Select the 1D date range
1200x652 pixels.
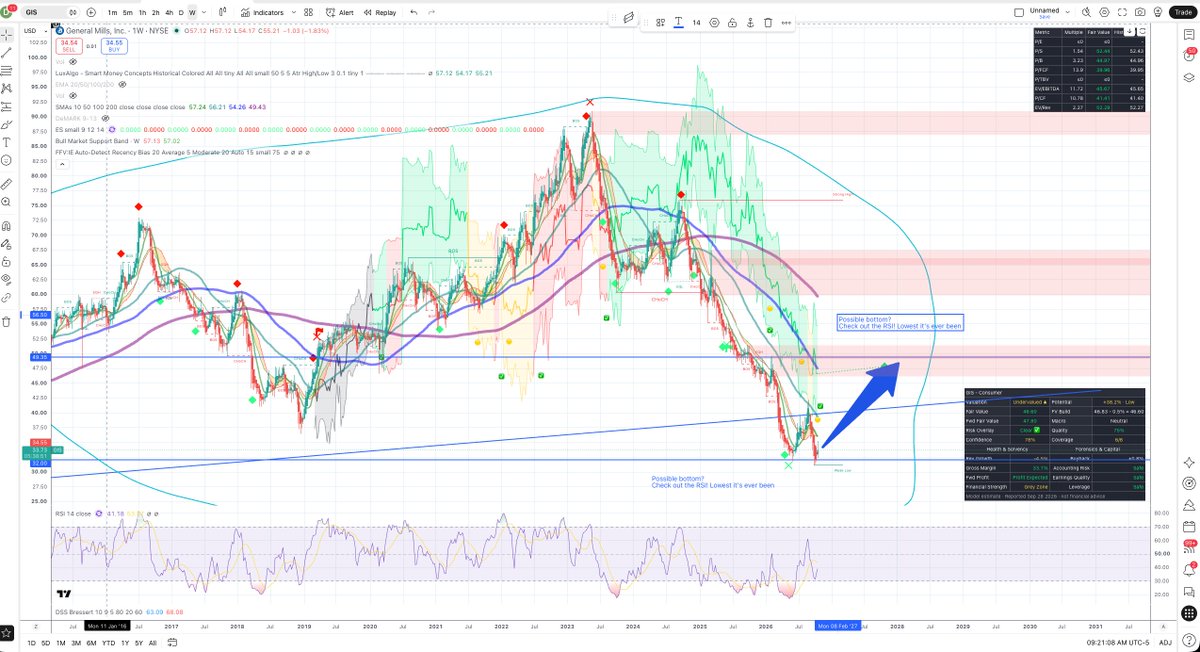[x=31, y=643]
